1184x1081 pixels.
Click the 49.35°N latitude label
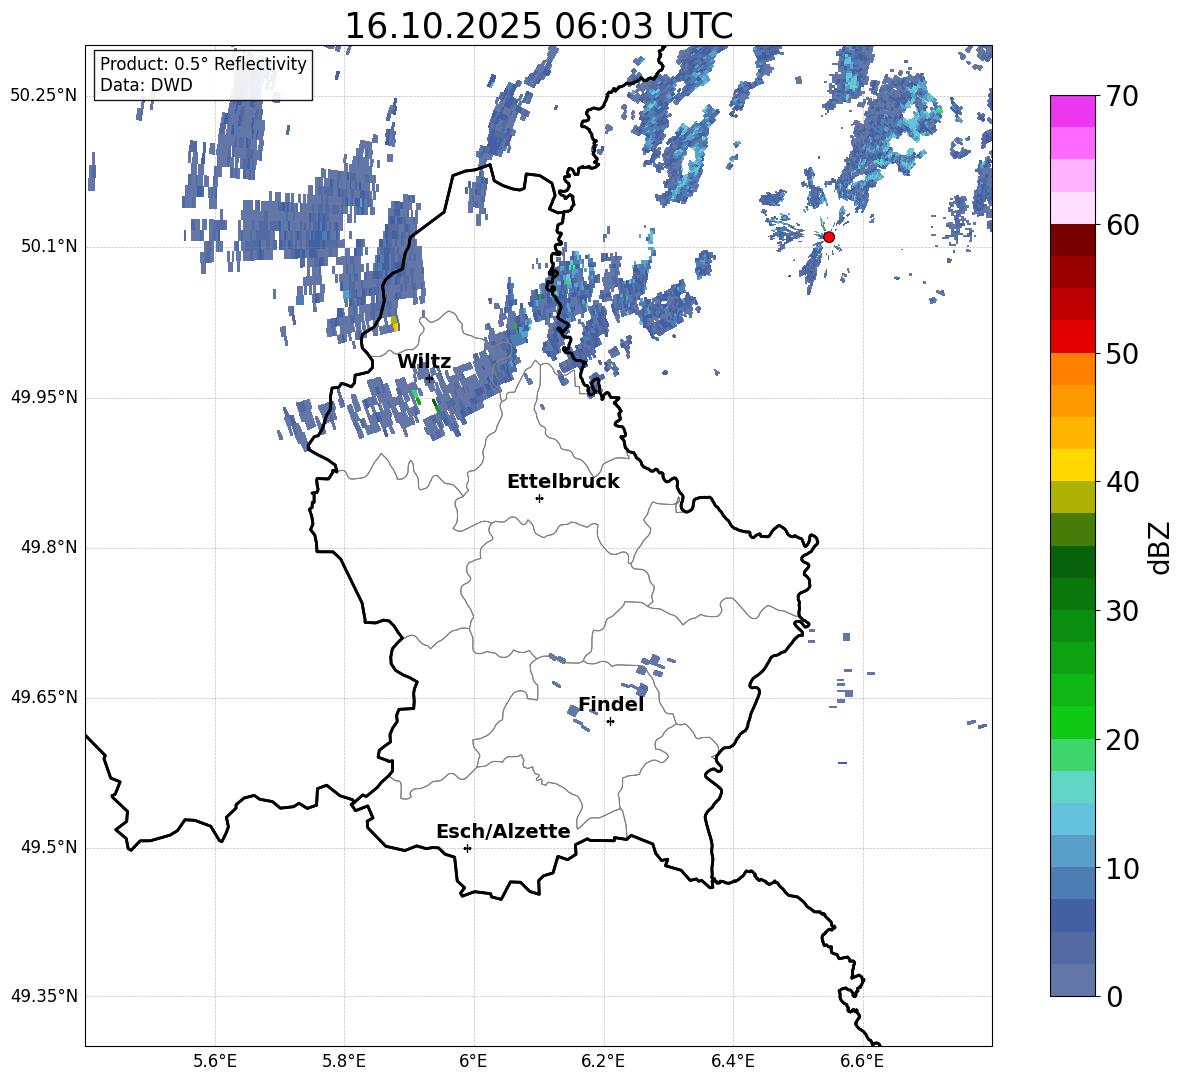coord(43,996)
